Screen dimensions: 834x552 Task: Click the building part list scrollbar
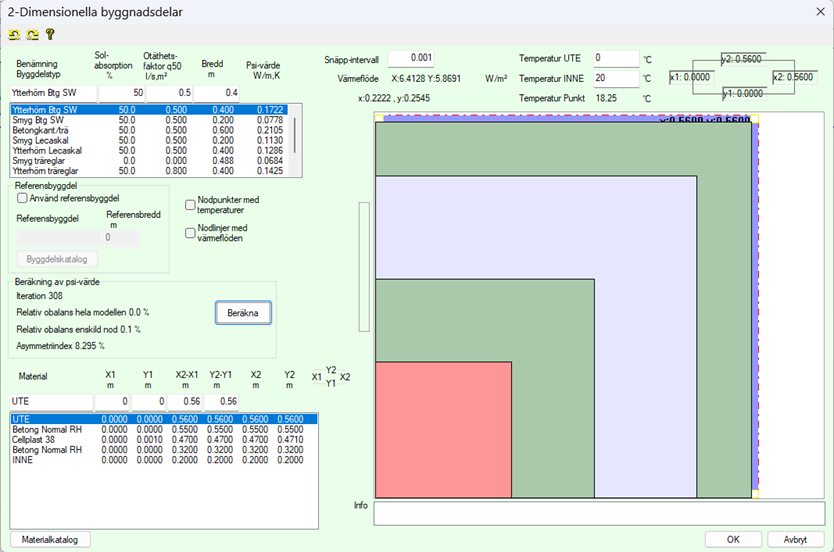point(294,130)
